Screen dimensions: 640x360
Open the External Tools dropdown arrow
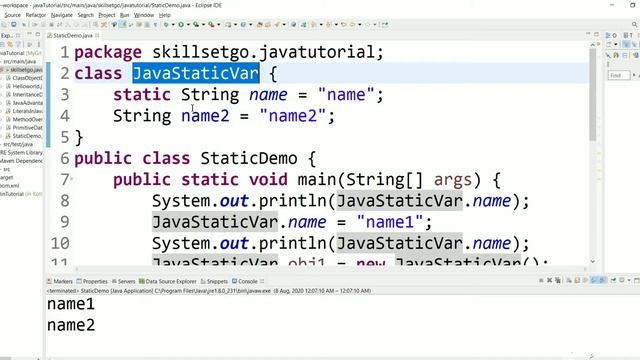219,24
